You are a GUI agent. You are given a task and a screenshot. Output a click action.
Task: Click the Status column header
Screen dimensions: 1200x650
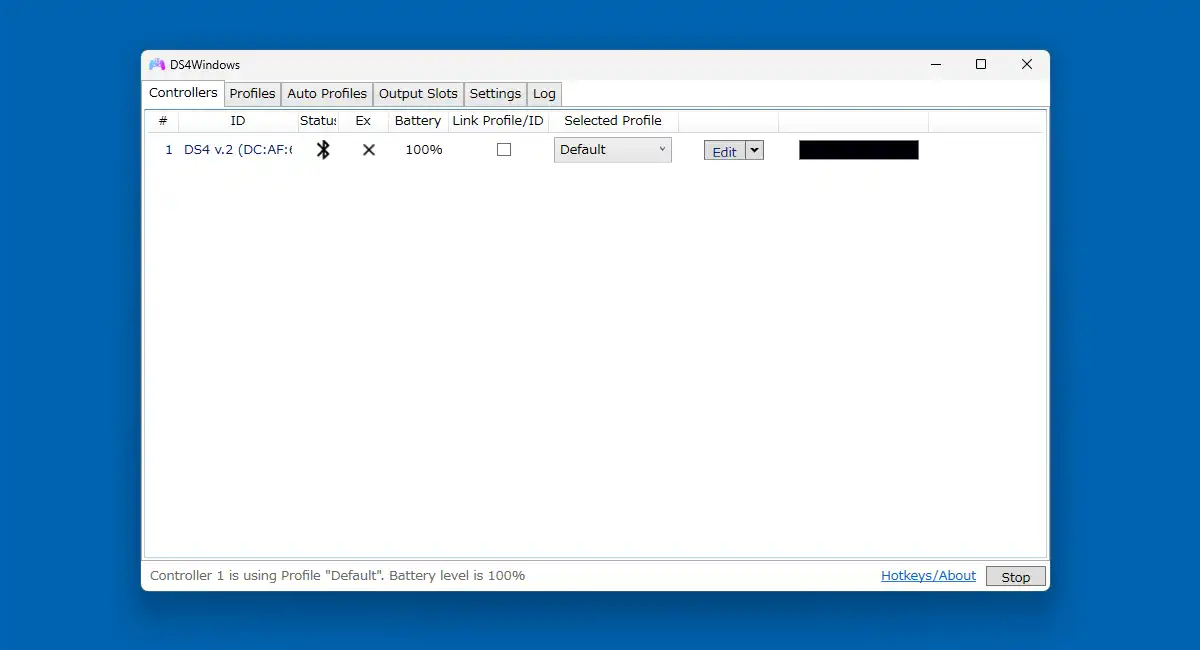point(318,121)
